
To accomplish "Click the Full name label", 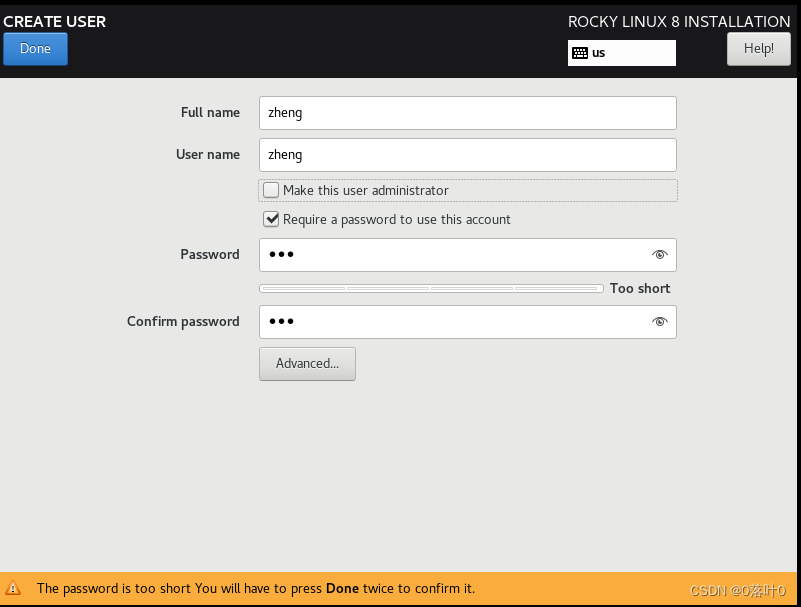I will pos(210,112).
